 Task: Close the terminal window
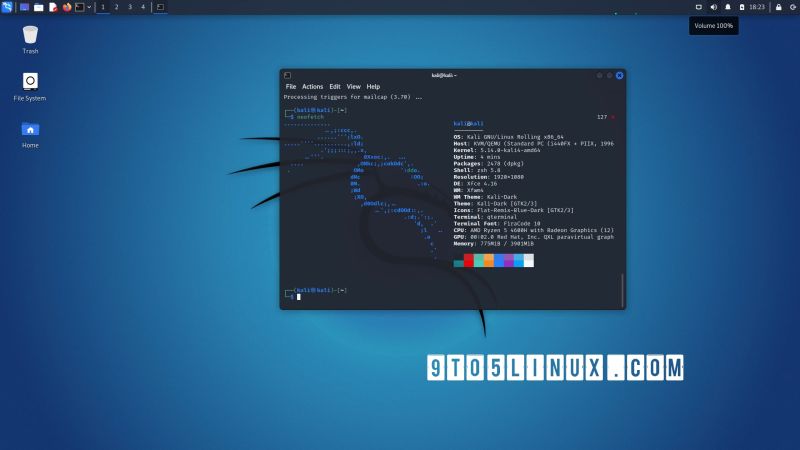(x=619, y=76)
